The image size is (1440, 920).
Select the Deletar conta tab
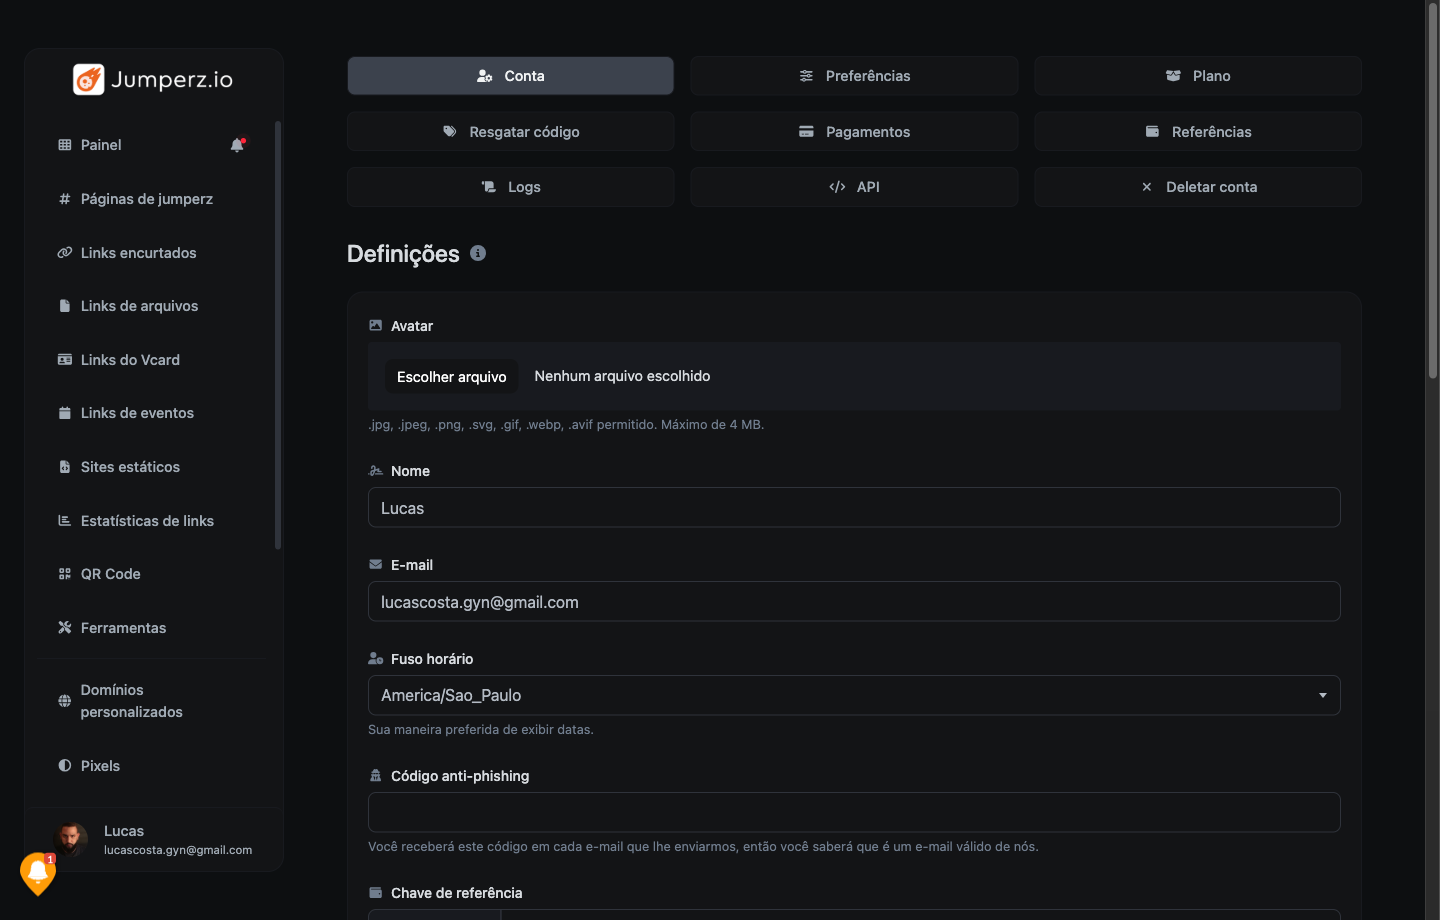click(1198, 187)
